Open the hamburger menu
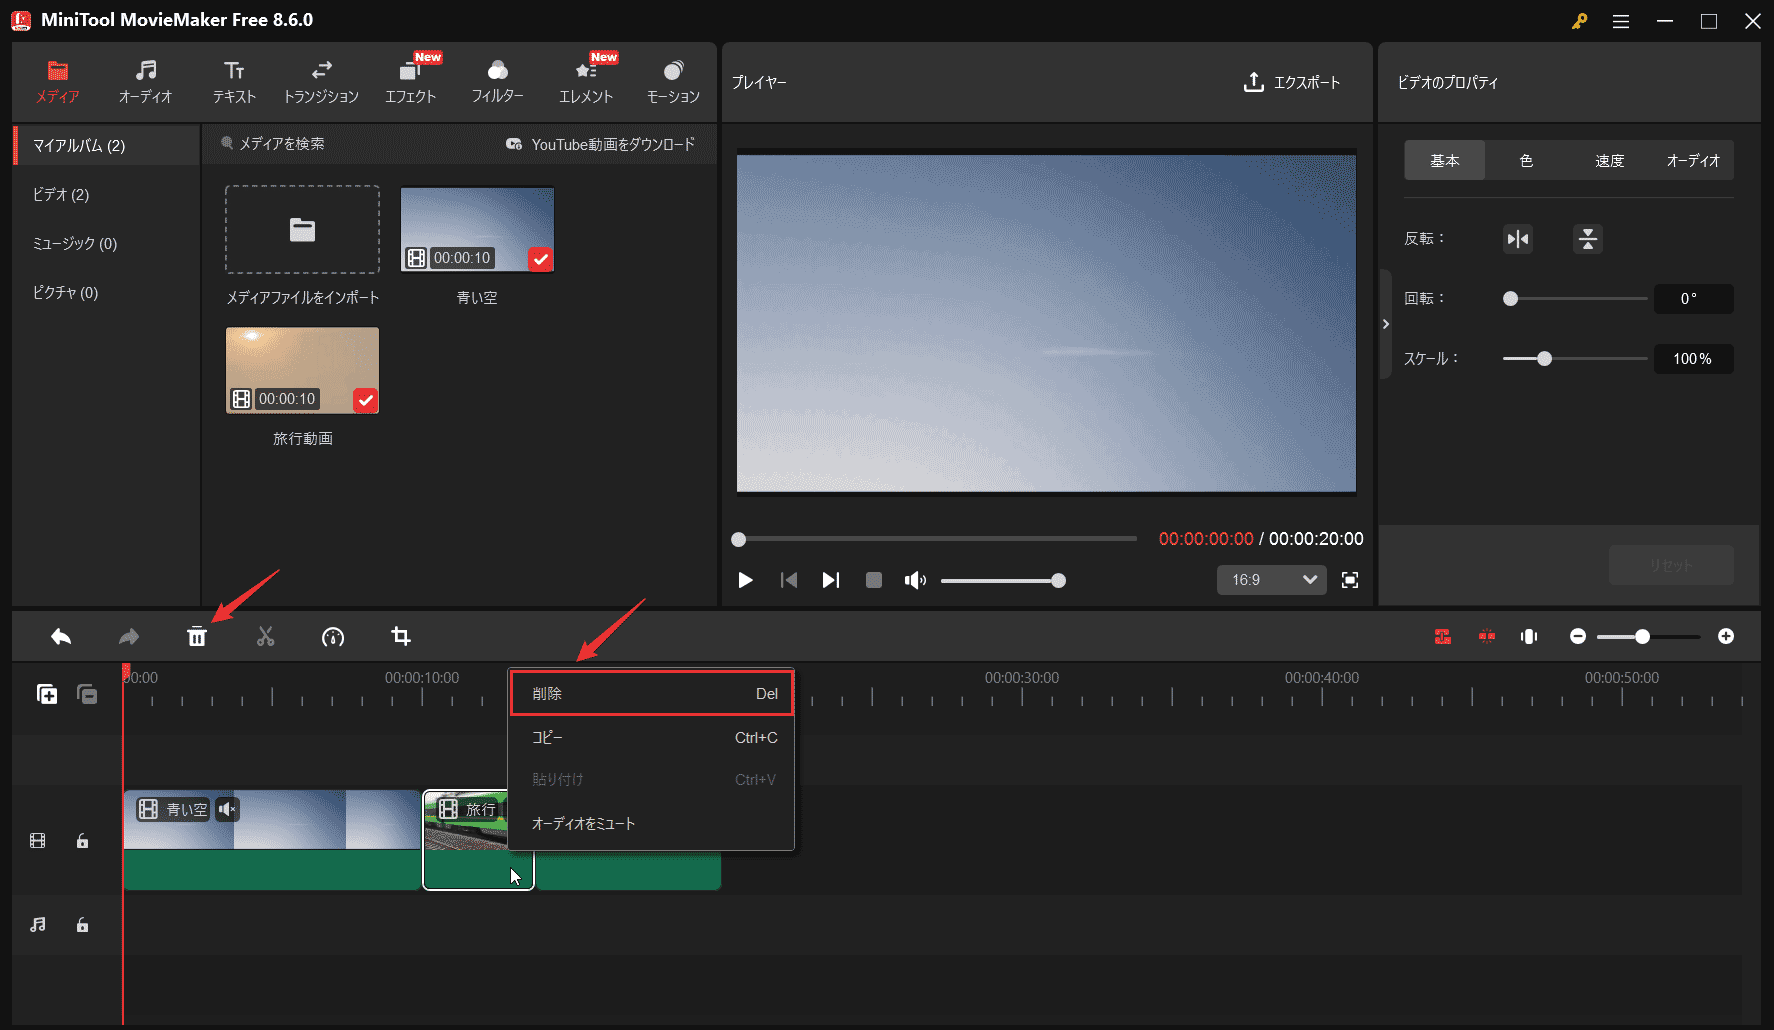The width and height of the screenshot is (1774, 1030). 1621,20
